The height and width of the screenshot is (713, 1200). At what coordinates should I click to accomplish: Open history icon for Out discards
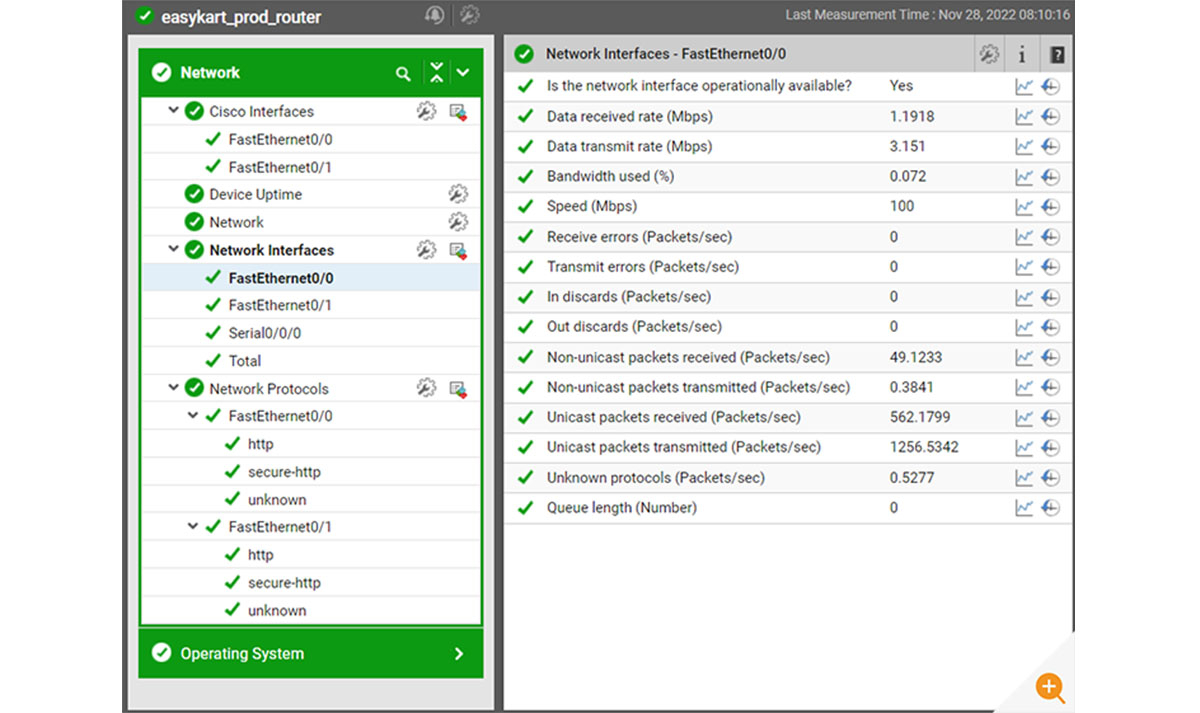tap(1050, 327)
